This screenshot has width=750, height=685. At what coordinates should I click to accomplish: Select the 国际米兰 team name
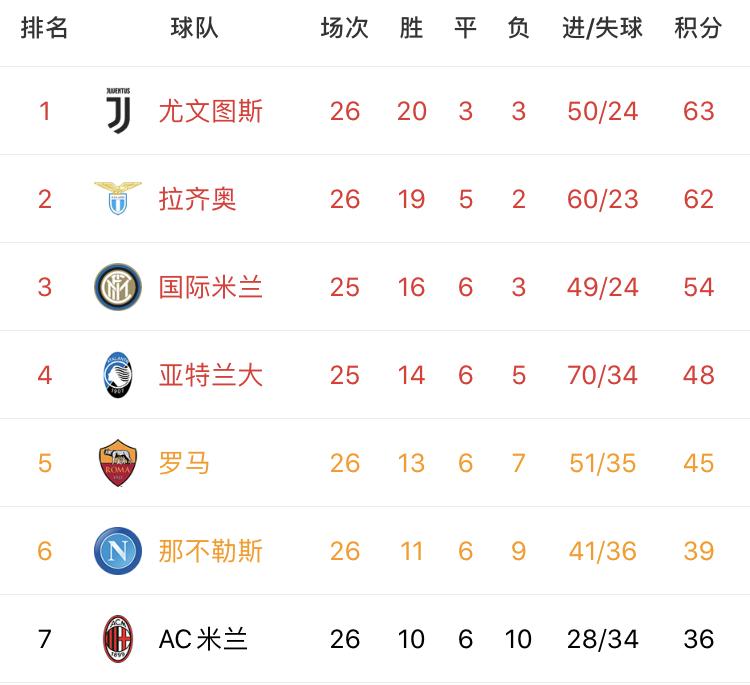(x=210, y=287)
